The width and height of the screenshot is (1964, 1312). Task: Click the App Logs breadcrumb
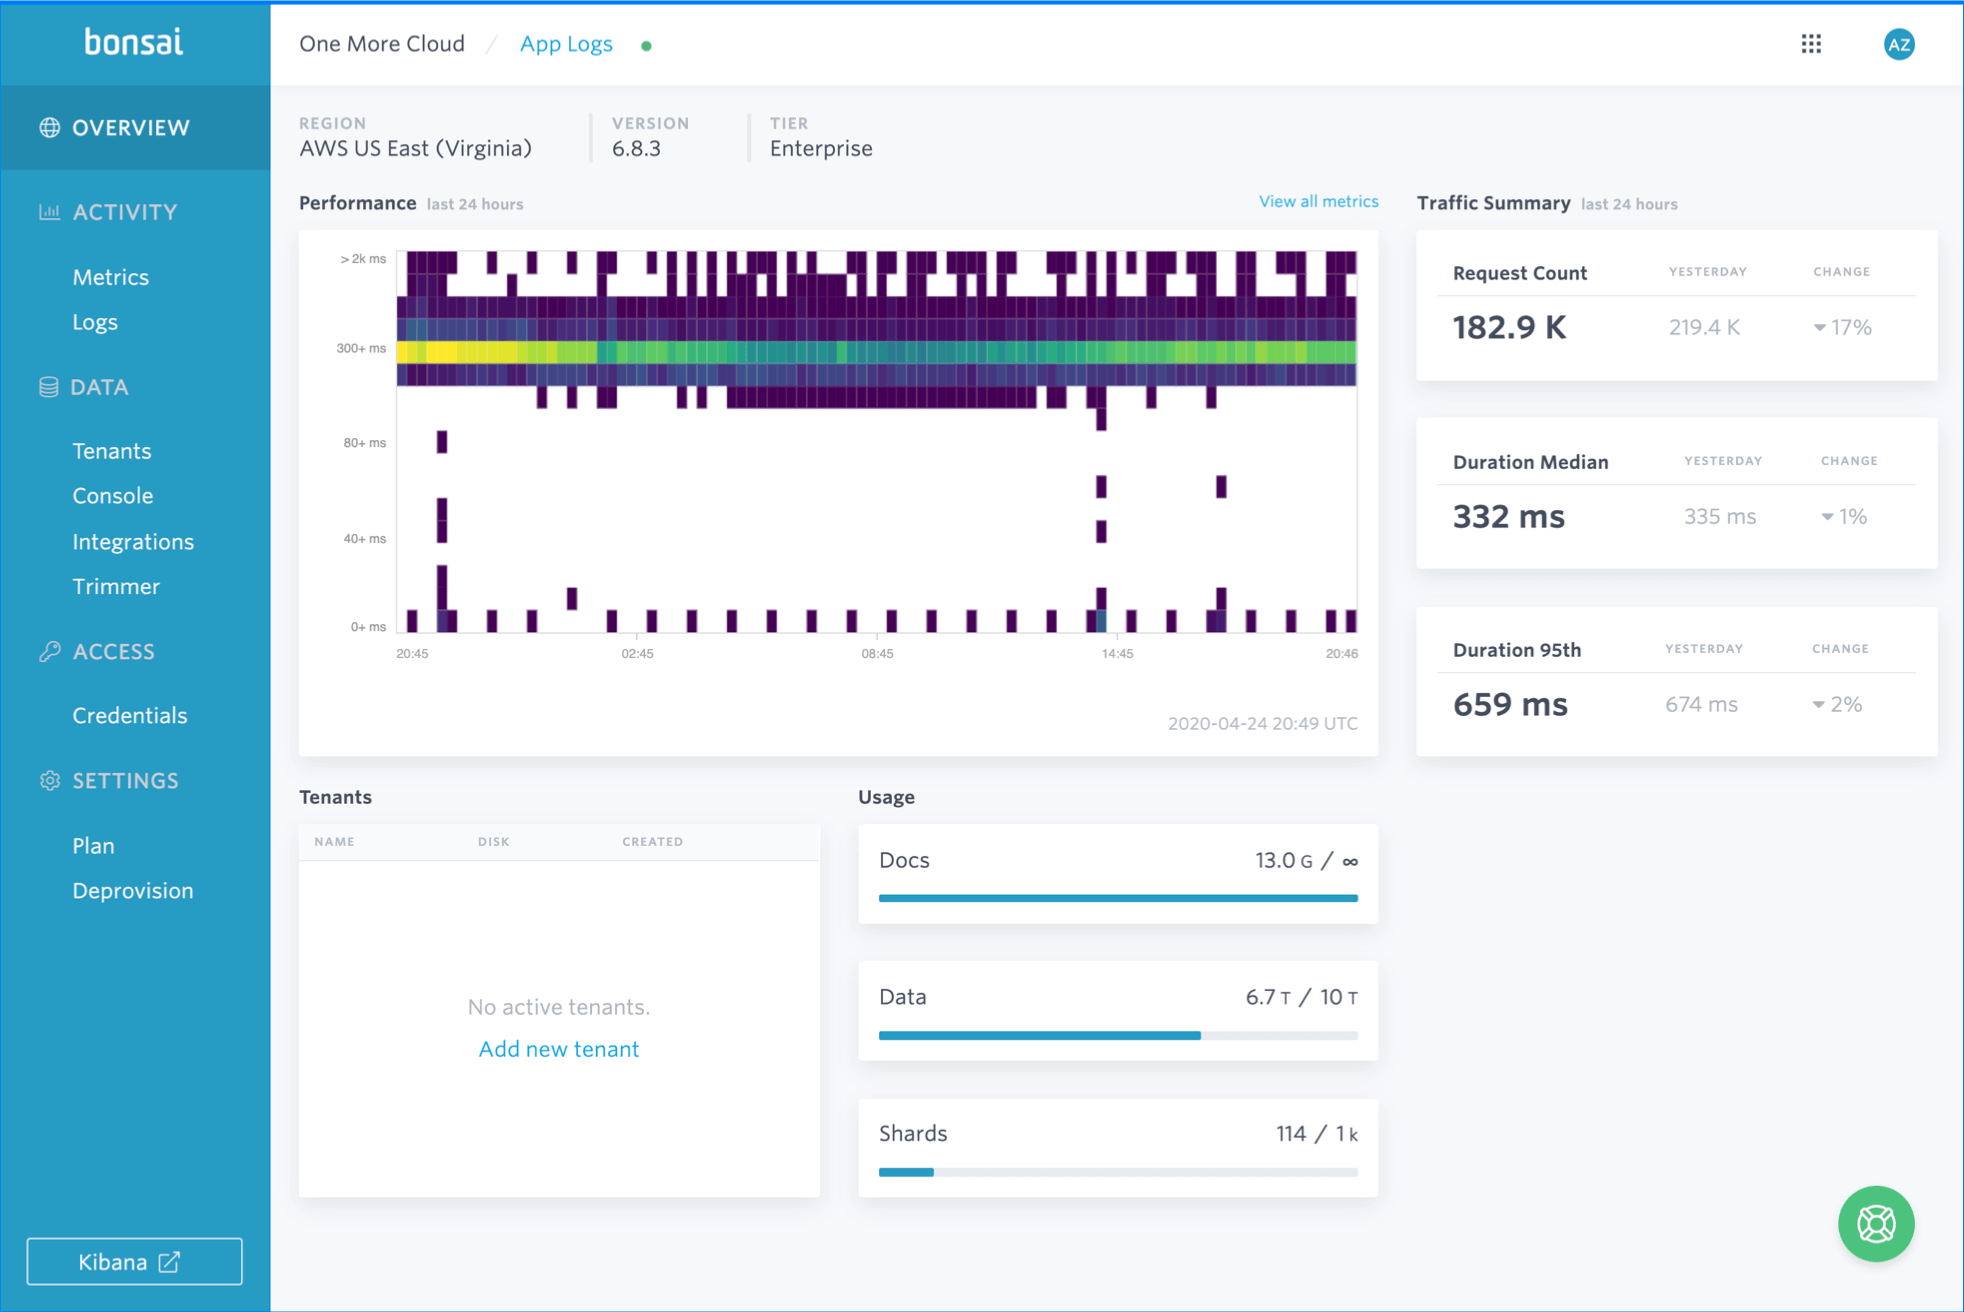pyautogui.click(x=566, y=44)
